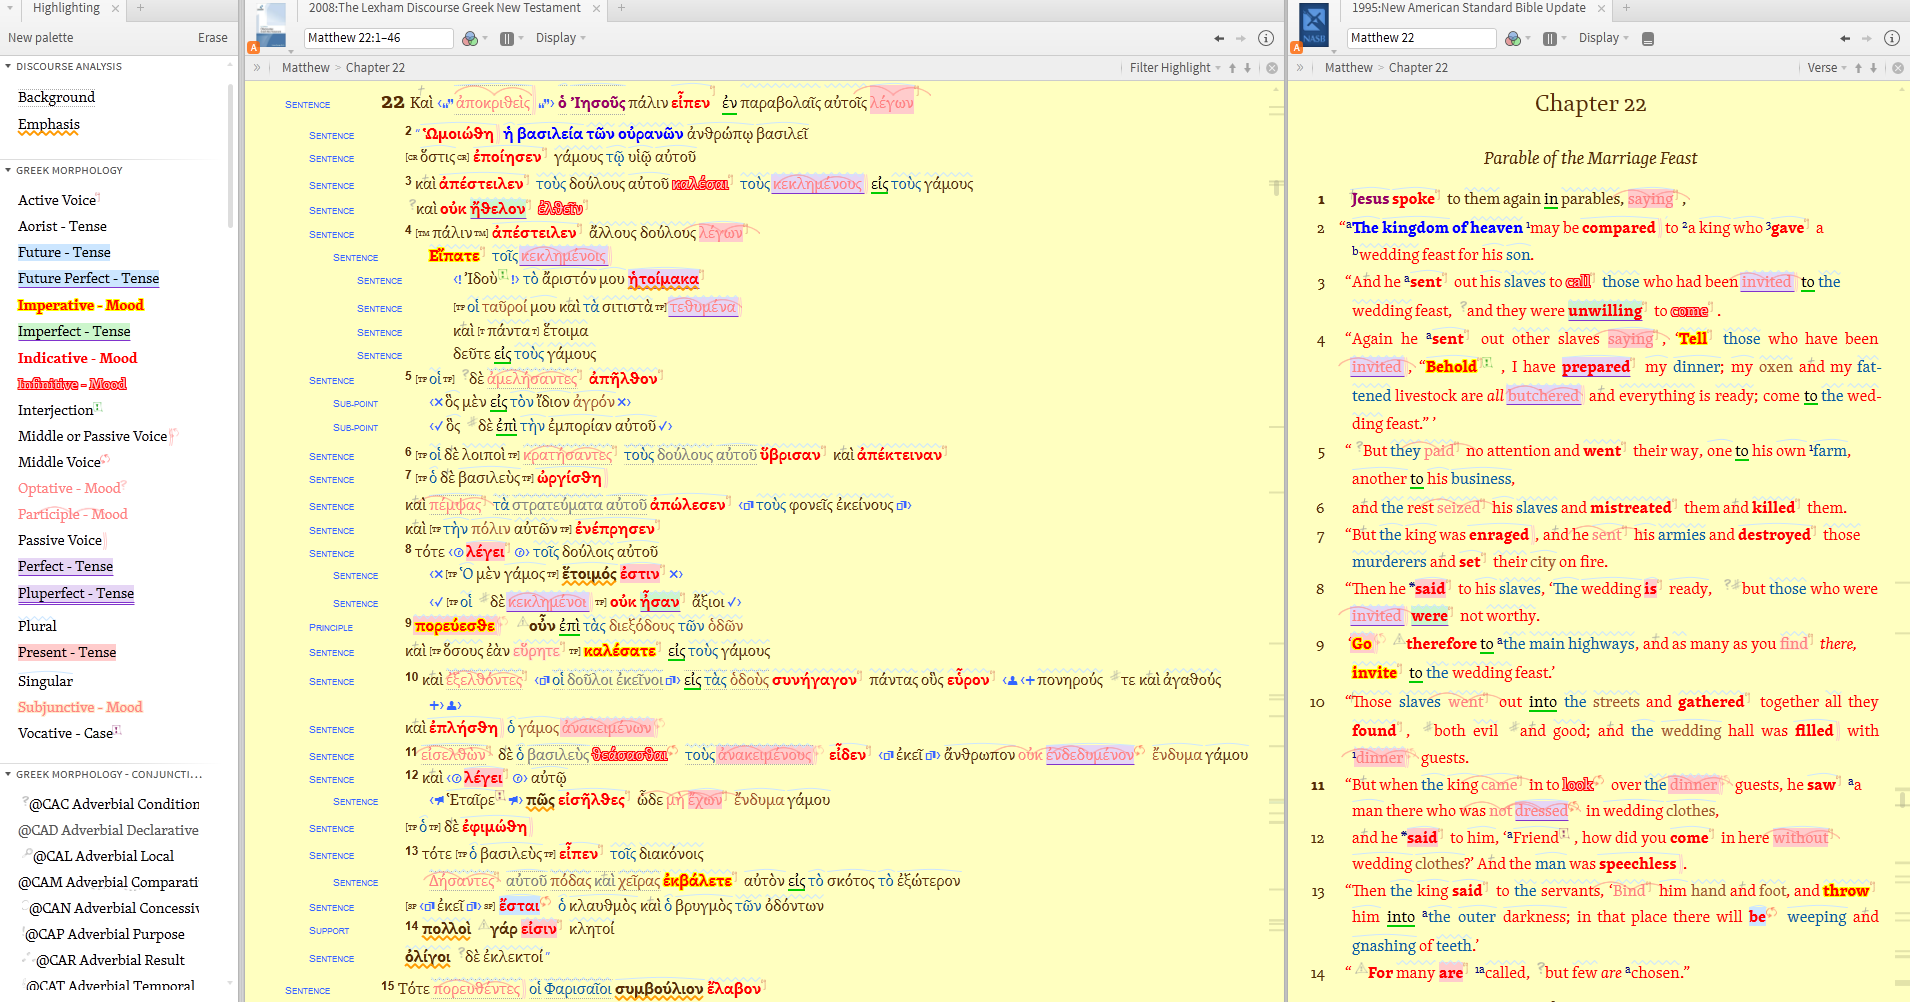1910x1002 pixels.
Task: Go back in NASB panel history
Action: pyautogui.click(x=1845, y=38)
